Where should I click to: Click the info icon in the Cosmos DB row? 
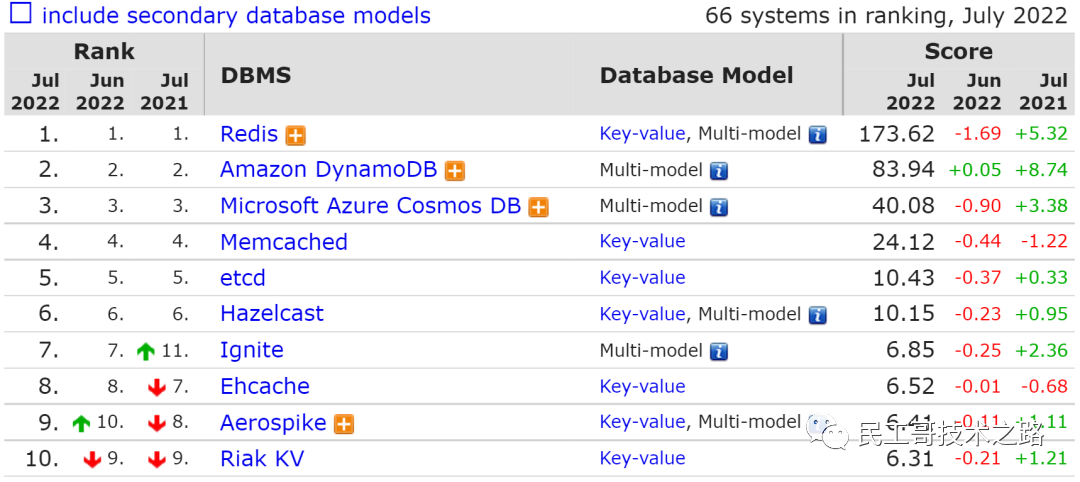coord(719,207)
